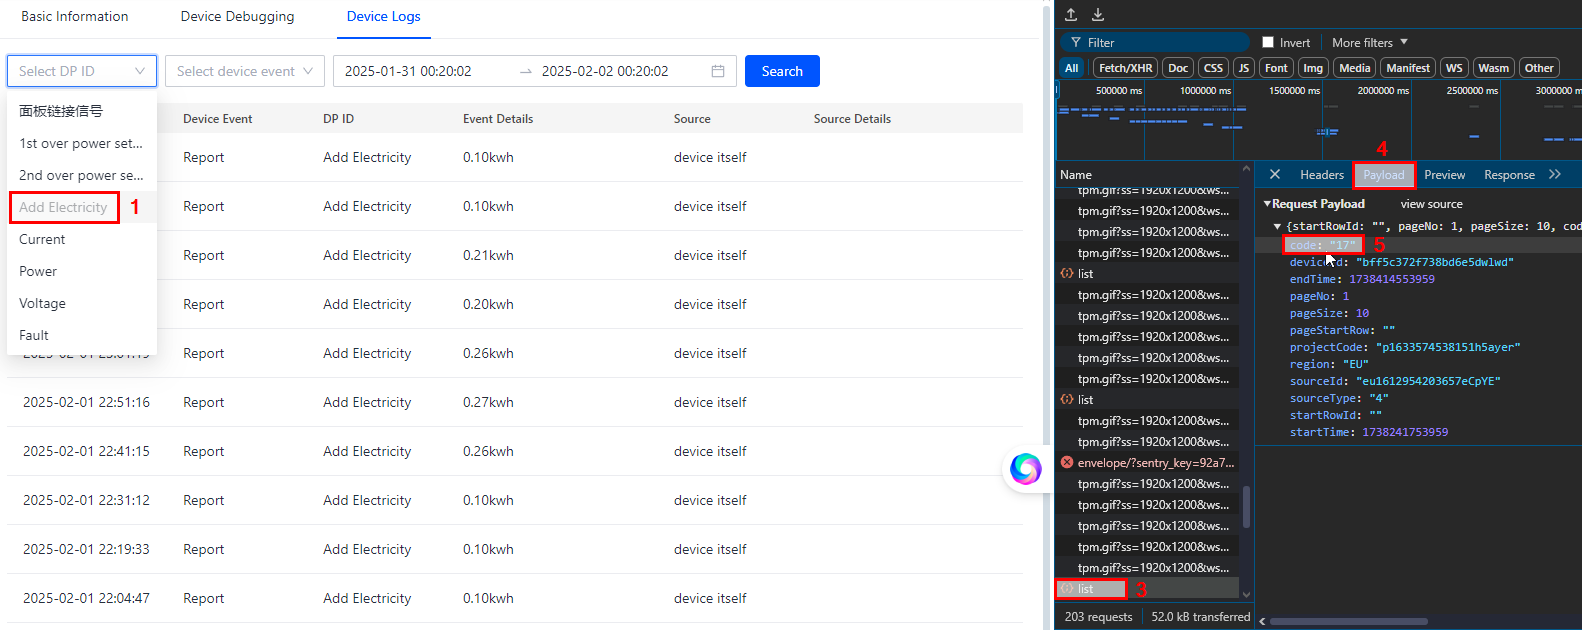The height and width of the screenshot is (630, 1582).
Task: Click the blue Search button
Action: click(x=782, y=71)
